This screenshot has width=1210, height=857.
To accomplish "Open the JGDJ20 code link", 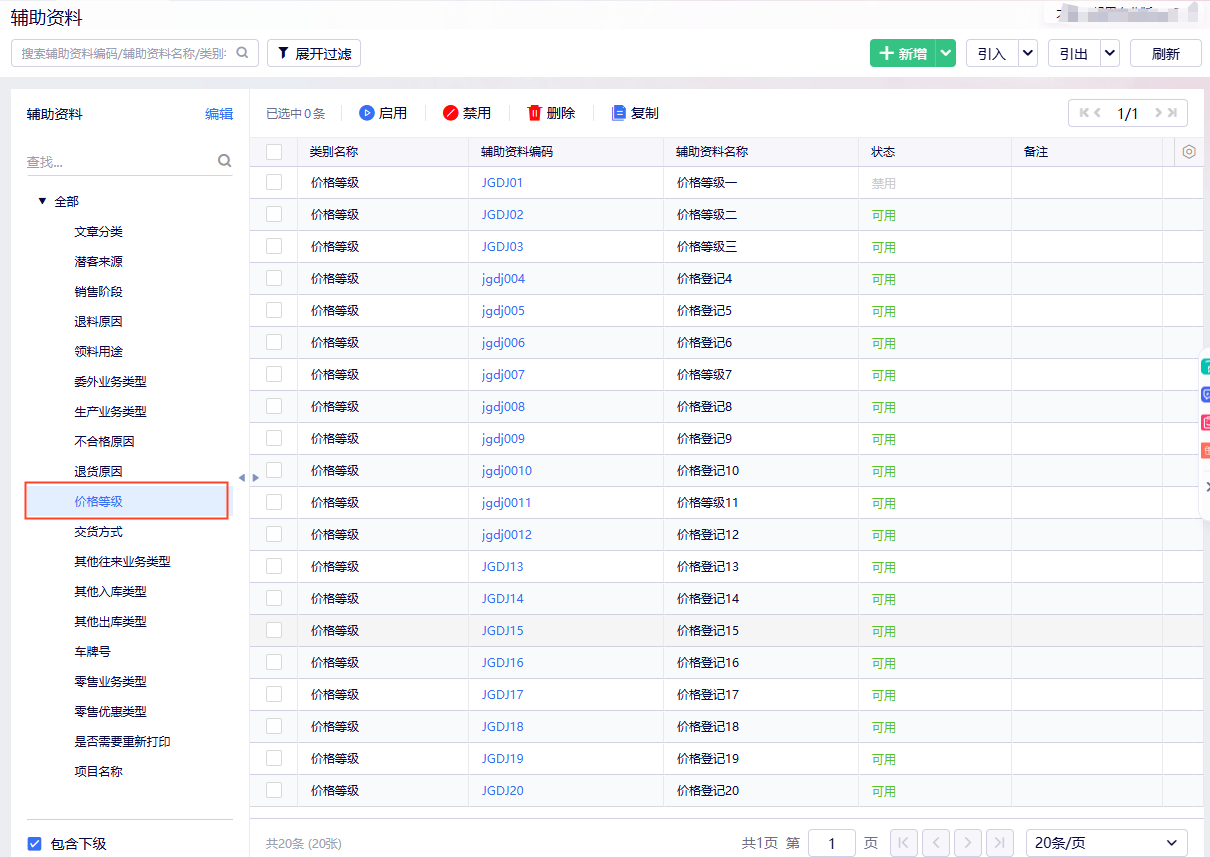I will pos(502,790).
